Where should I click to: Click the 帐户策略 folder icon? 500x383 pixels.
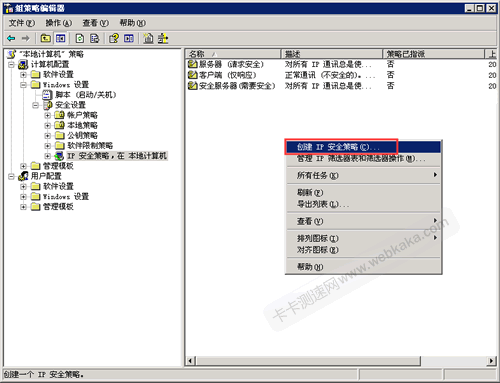coord(60,115)
